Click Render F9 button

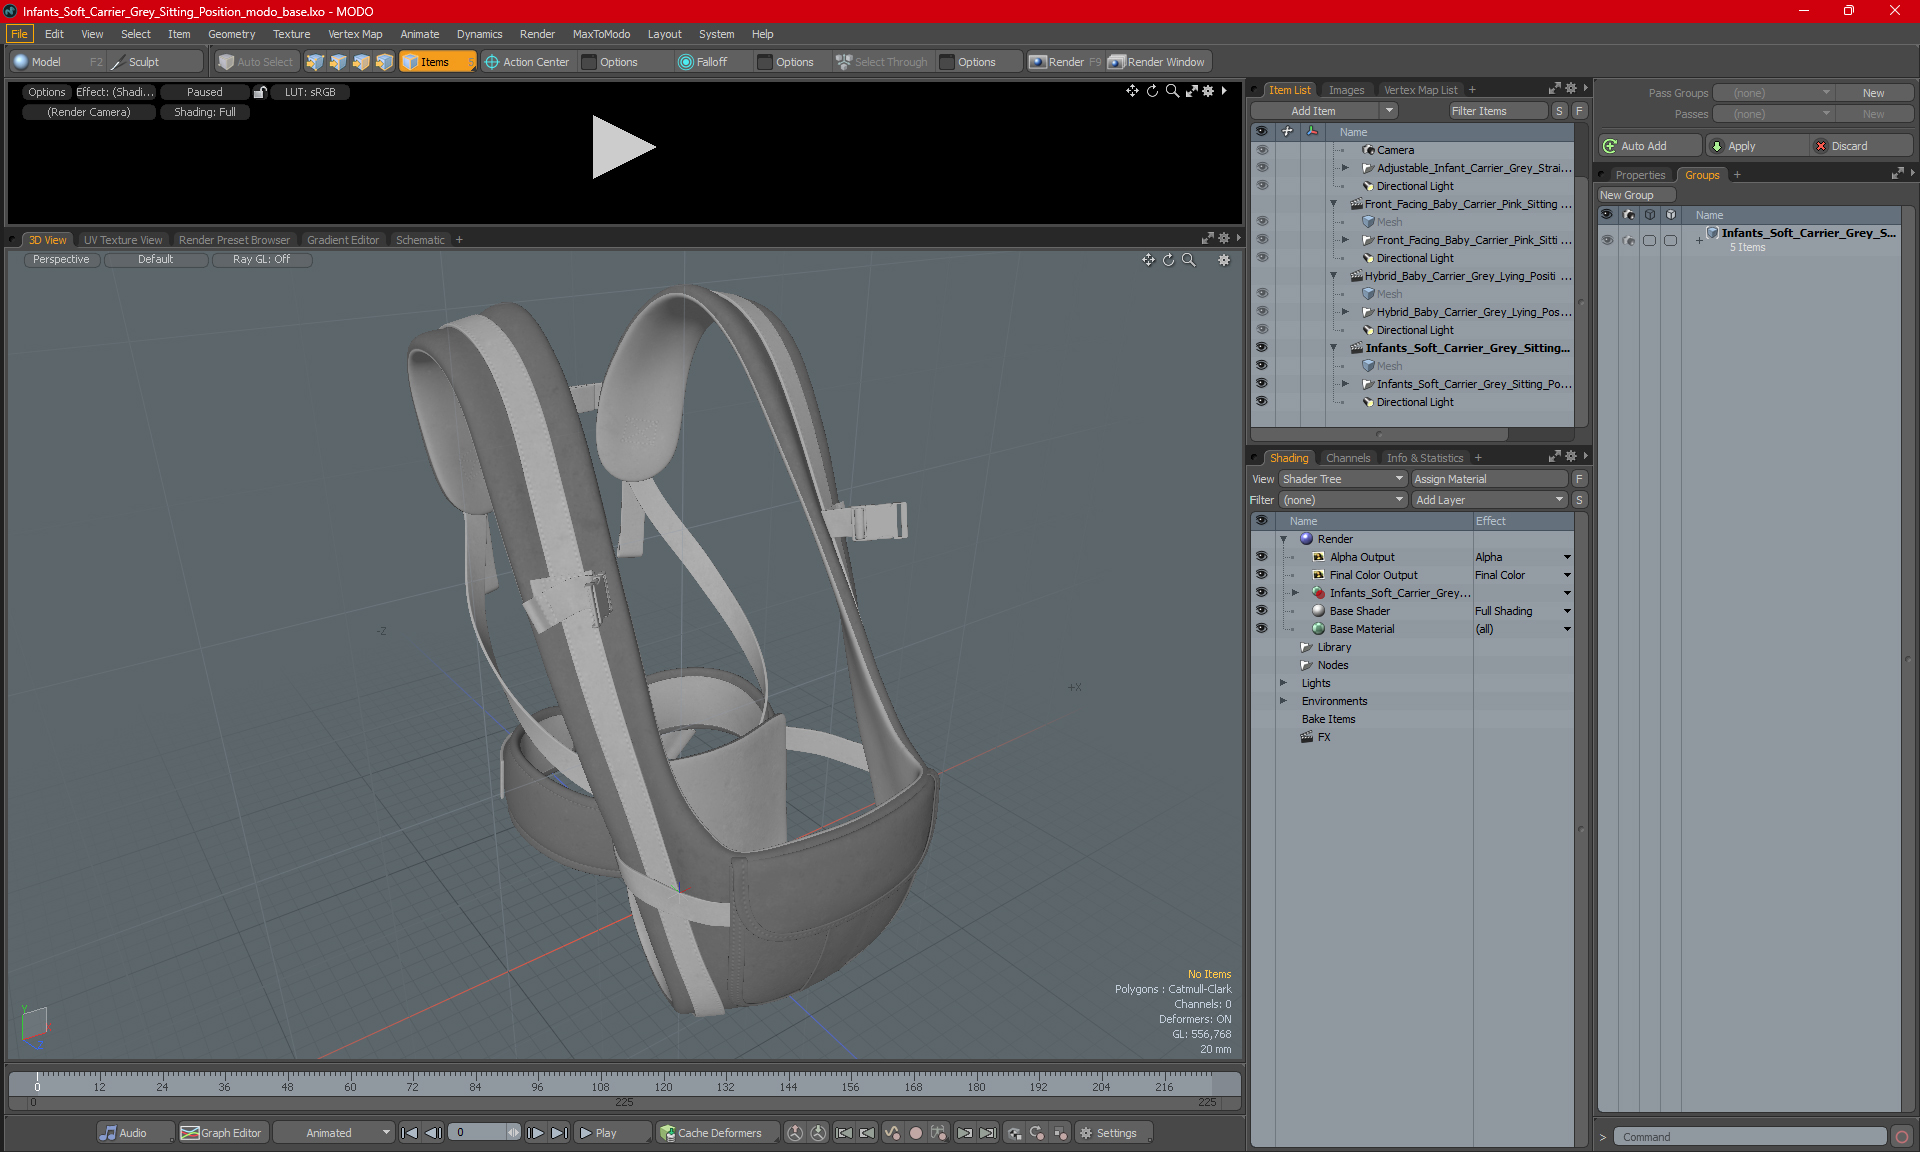tap(1065, 62)
